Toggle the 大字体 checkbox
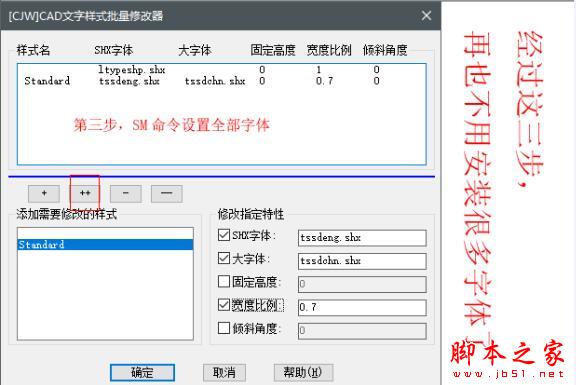The height and width of the screenshot is (385, 576). click(224, 258)
